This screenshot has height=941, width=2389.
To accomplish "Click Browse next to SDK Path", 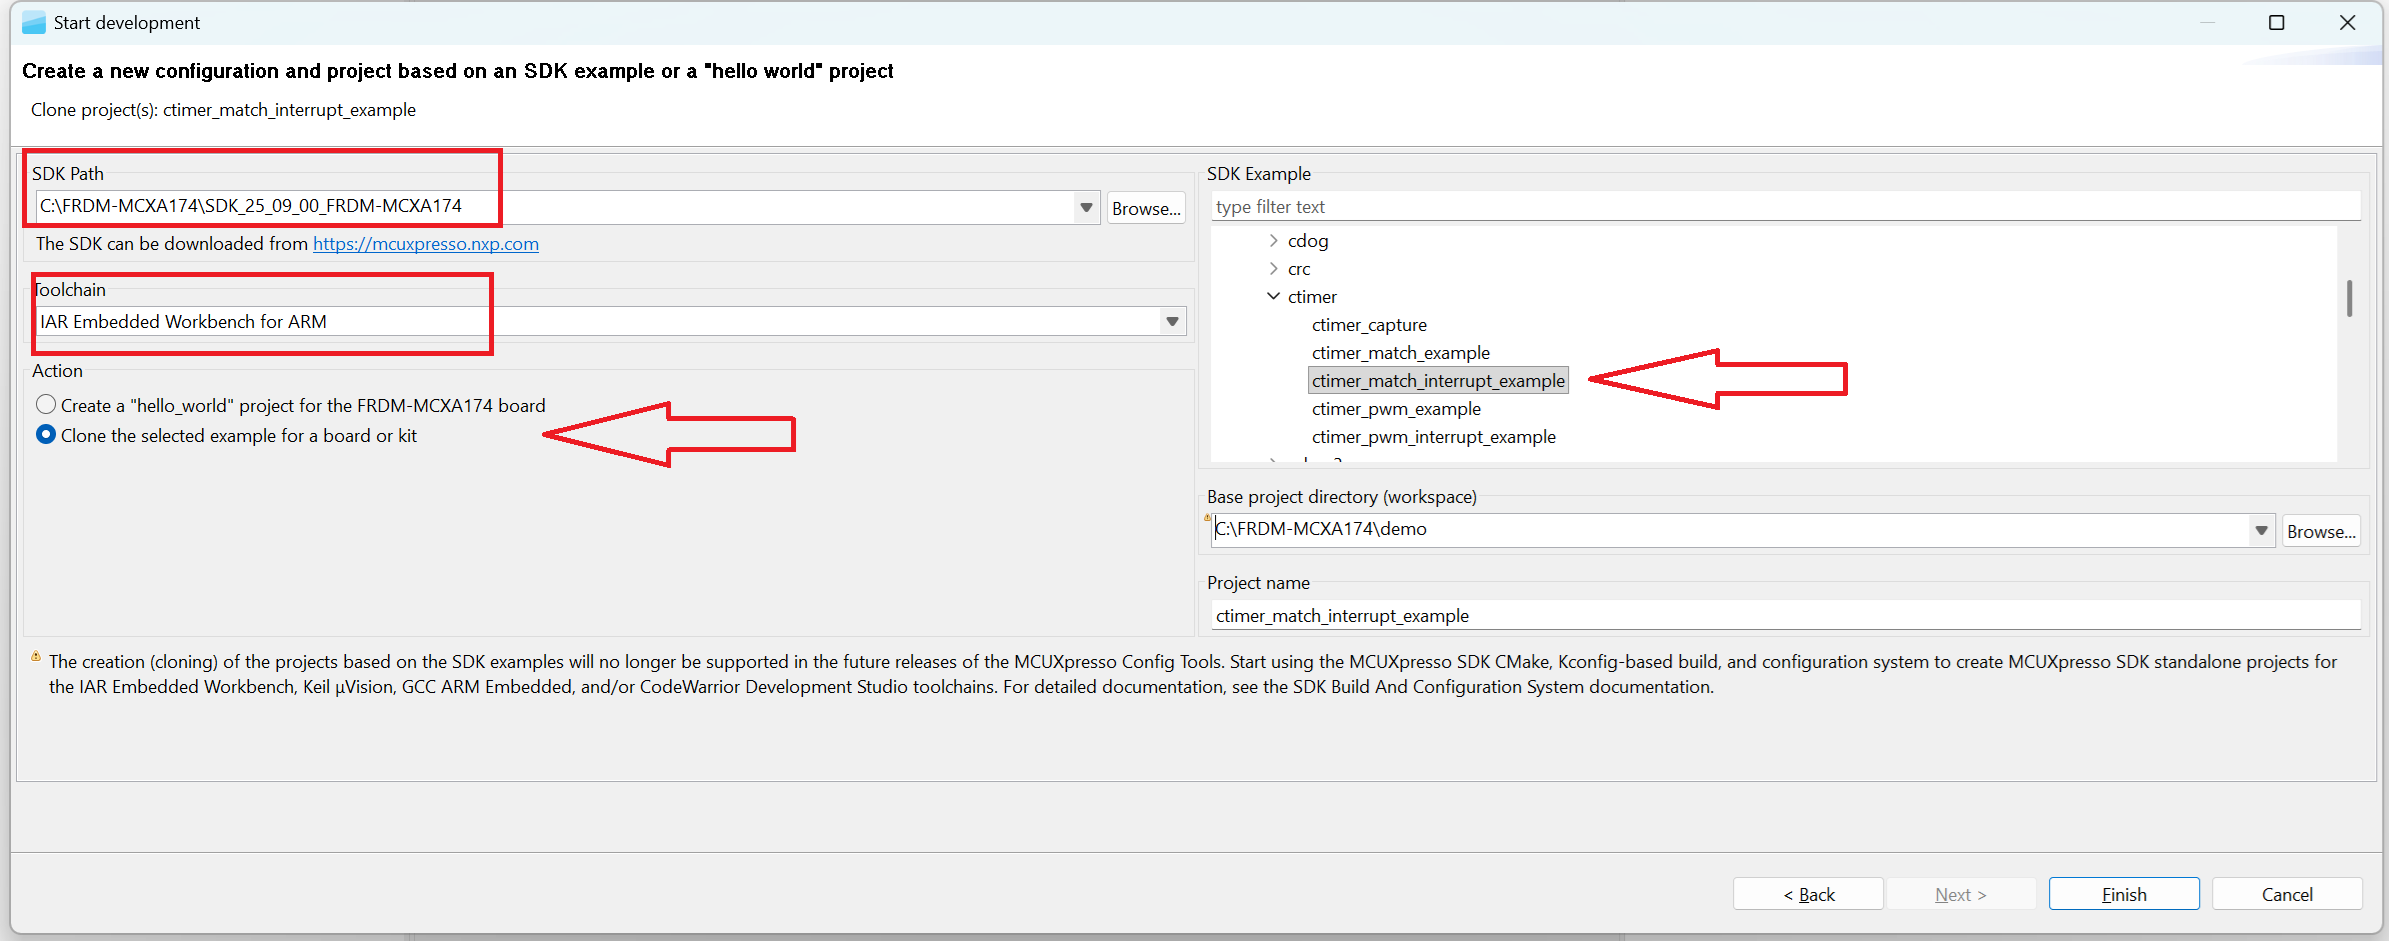I will click(1146, 208).
